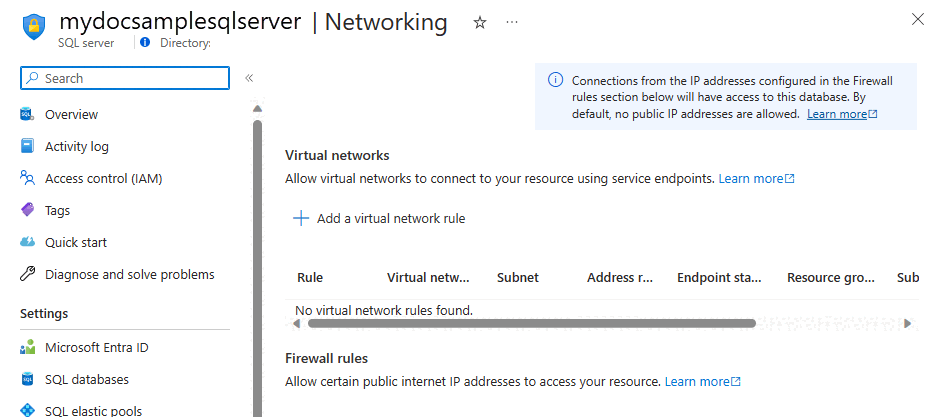The width and height of the screenshot is (937, 417).
Task: Click the Access control people icon
Action: [27, 178]
